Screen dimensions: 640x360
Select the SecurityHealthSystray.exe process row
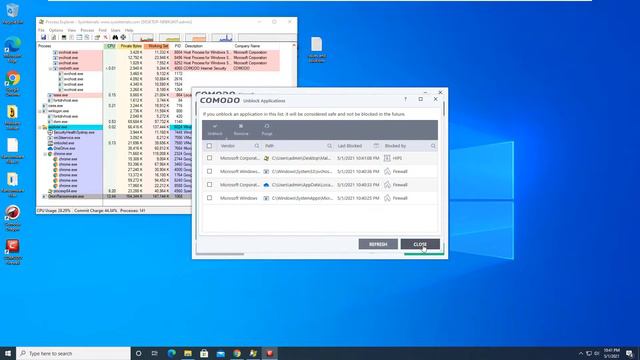[x=114, y=133]
